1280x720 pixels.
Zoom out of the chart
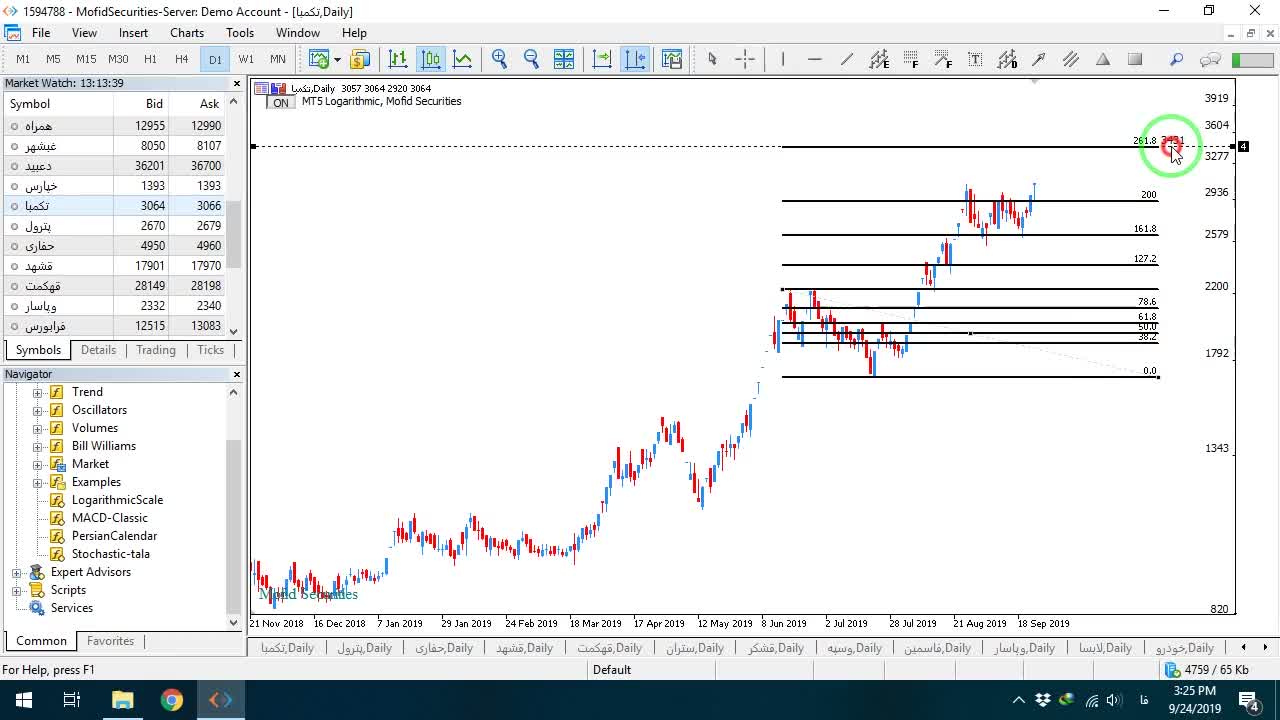(x=531, y=59)
